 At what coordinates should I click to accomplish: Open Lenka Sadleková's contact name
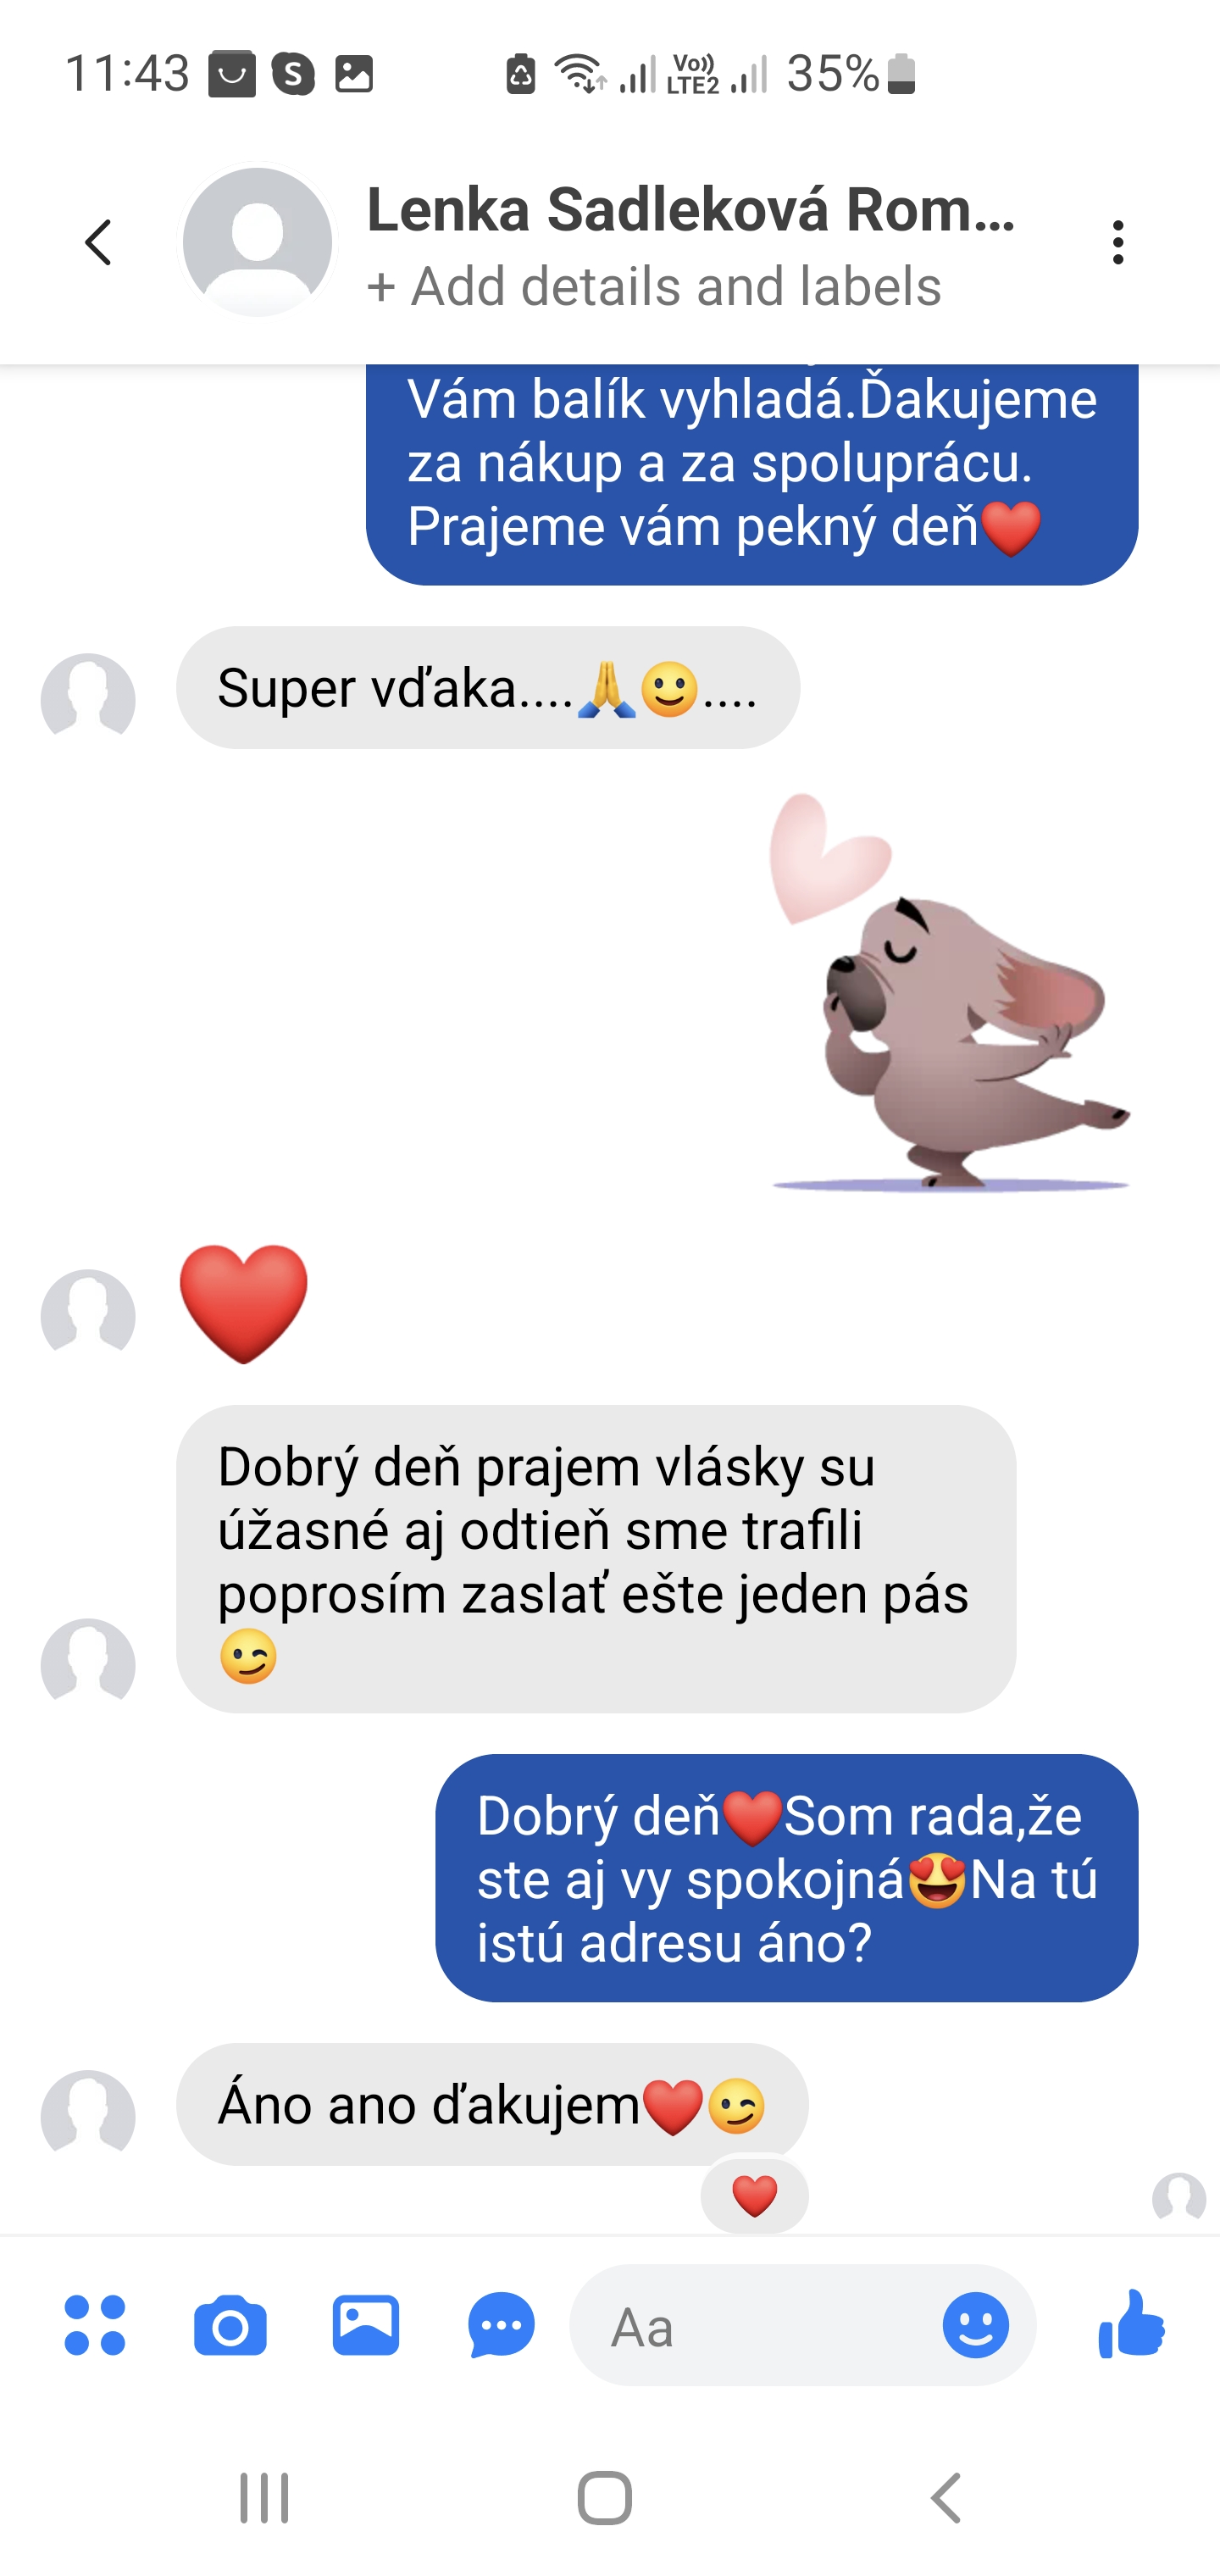[691, 209]
